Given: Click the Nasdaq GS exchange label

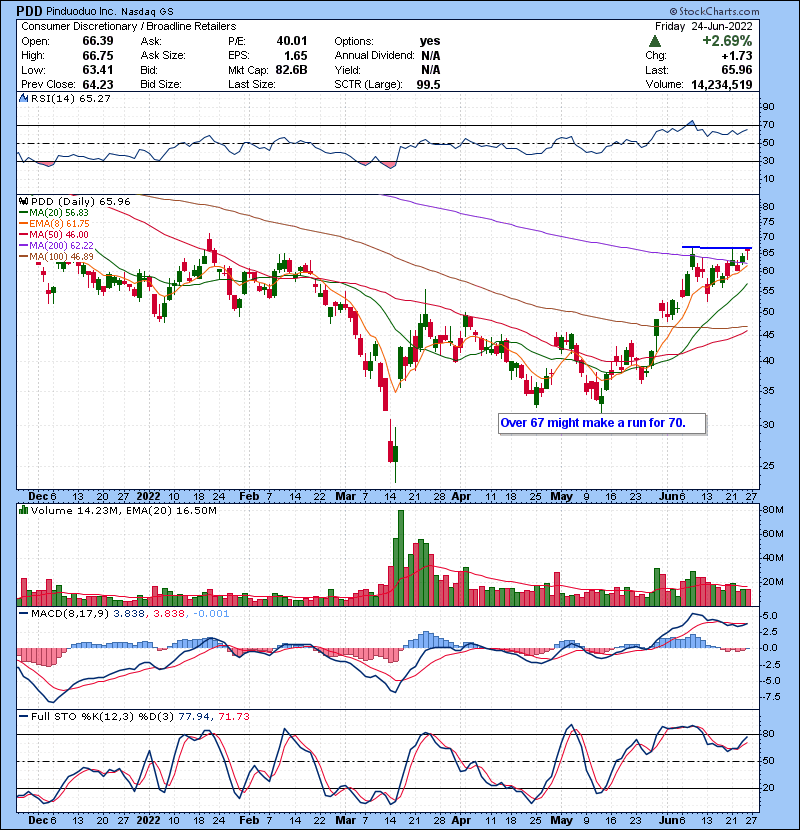Looking at the screenshot, I should point(147,11).
